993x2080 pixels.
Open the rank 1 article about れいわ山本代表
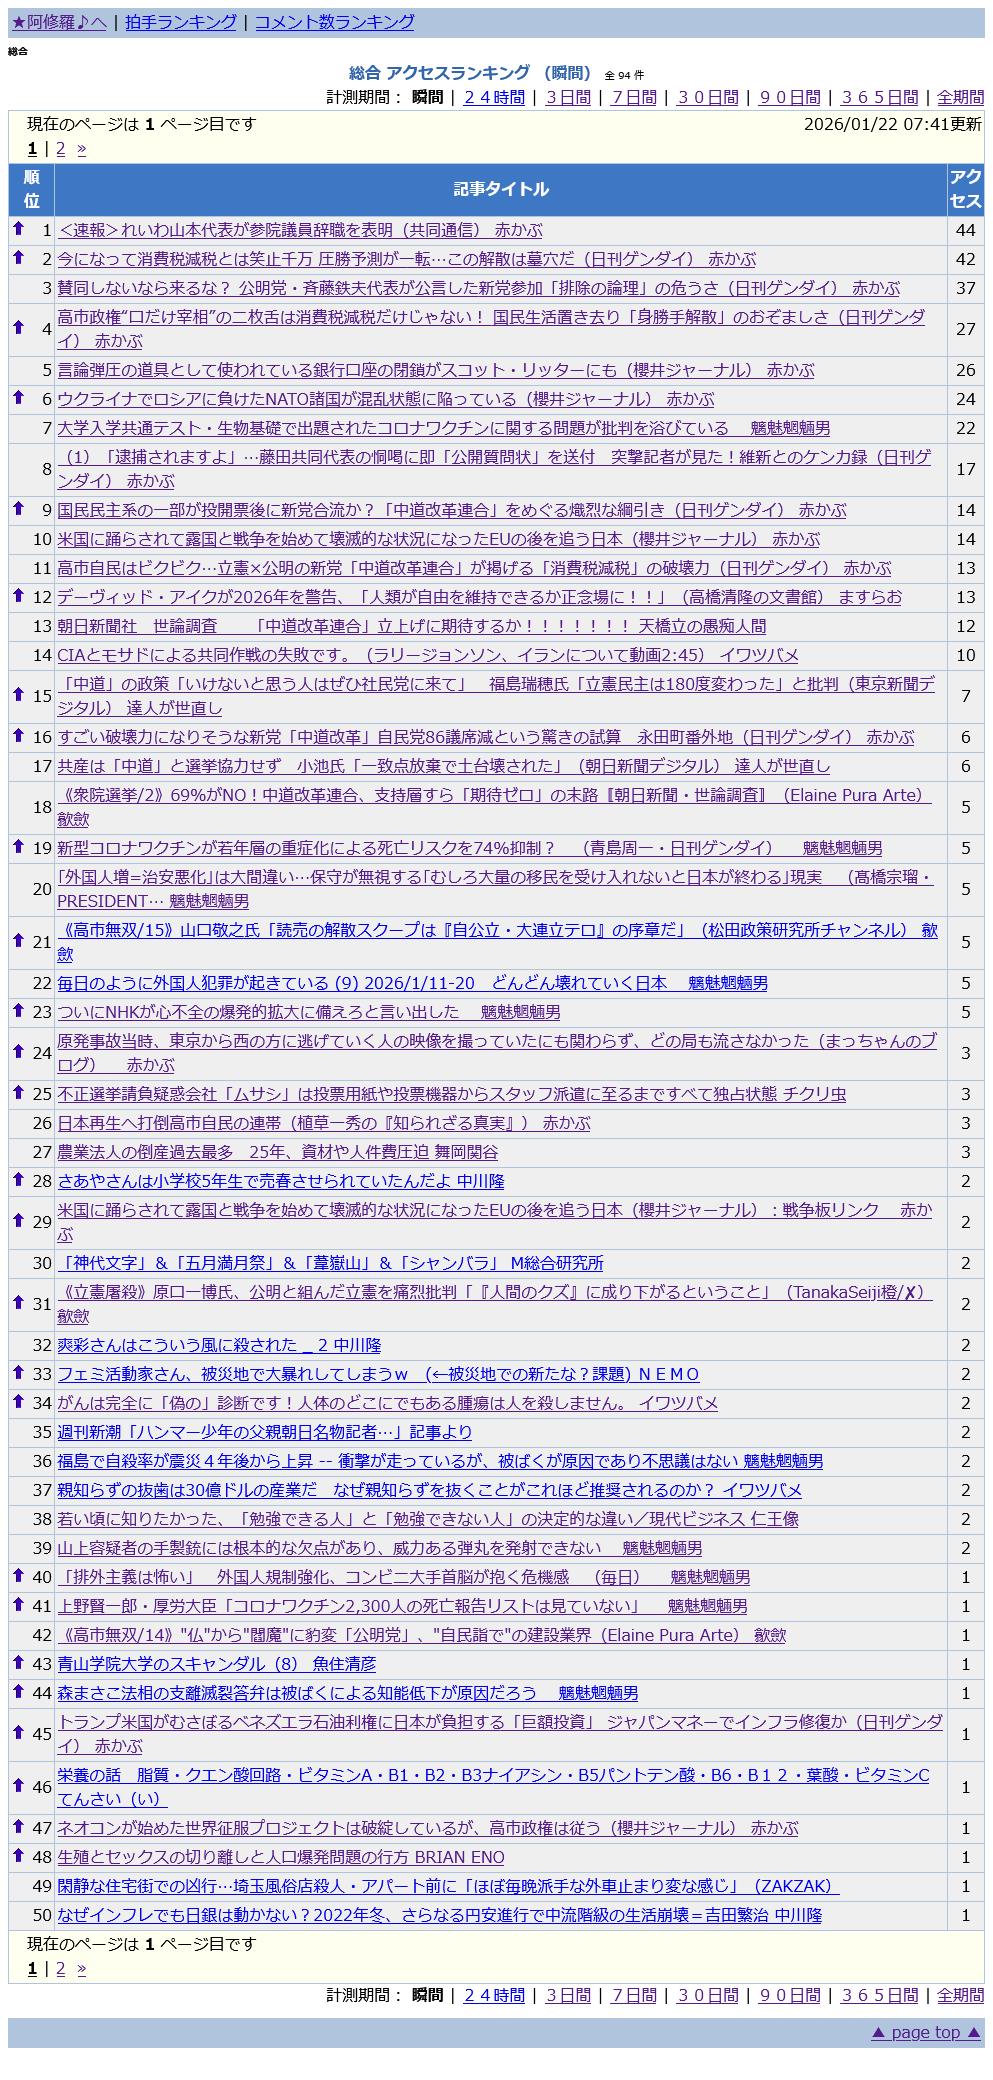(x=300, y=230)
